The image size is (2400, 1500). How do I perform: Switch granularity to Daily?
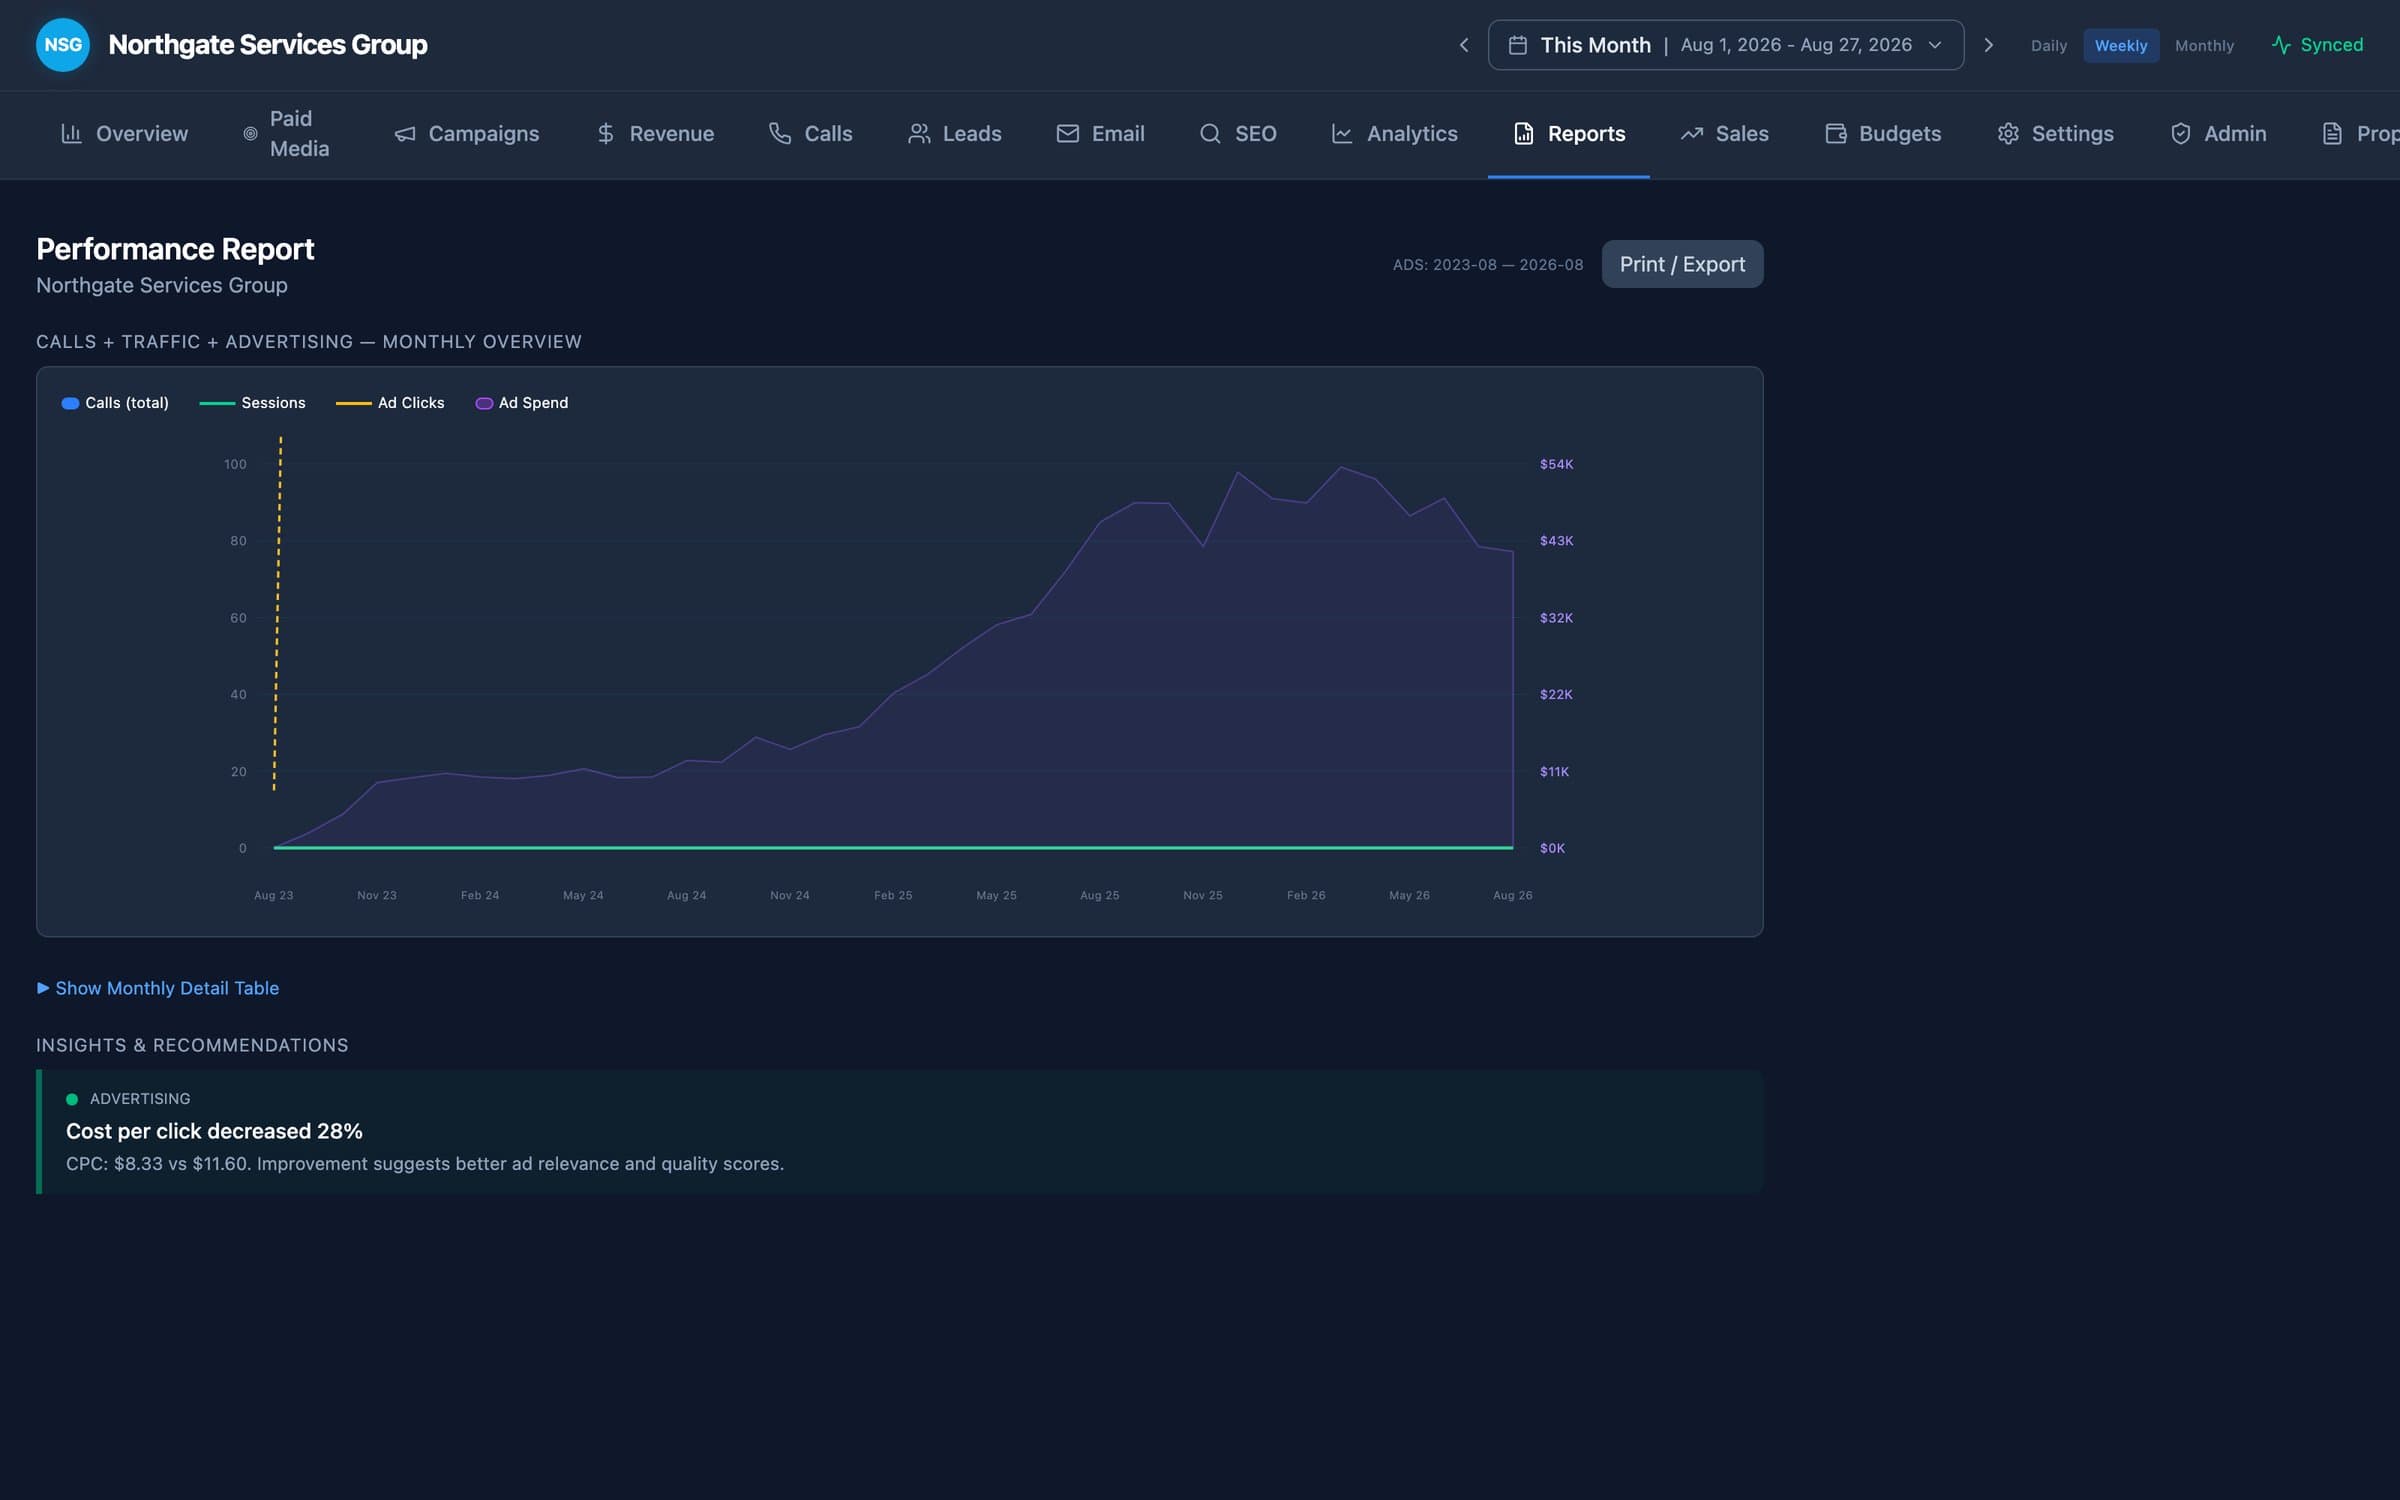2048,46
